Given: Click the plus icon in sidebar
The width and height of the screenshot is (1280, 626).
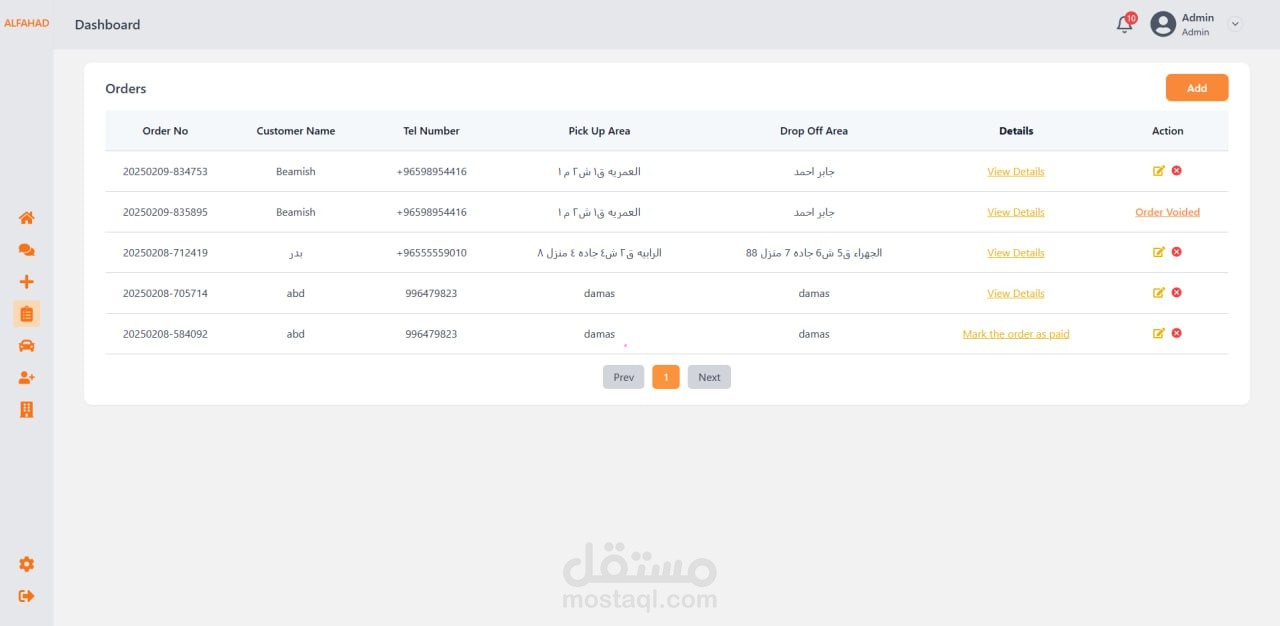Looking at the screenshot, I should 27,282.
